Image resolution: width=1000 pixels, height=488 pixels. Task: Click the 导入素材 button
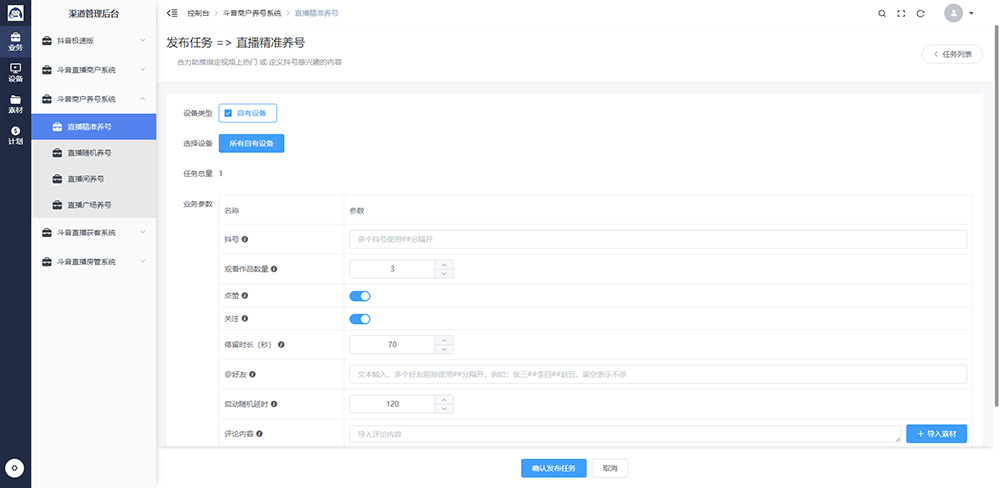coord(937,434)
